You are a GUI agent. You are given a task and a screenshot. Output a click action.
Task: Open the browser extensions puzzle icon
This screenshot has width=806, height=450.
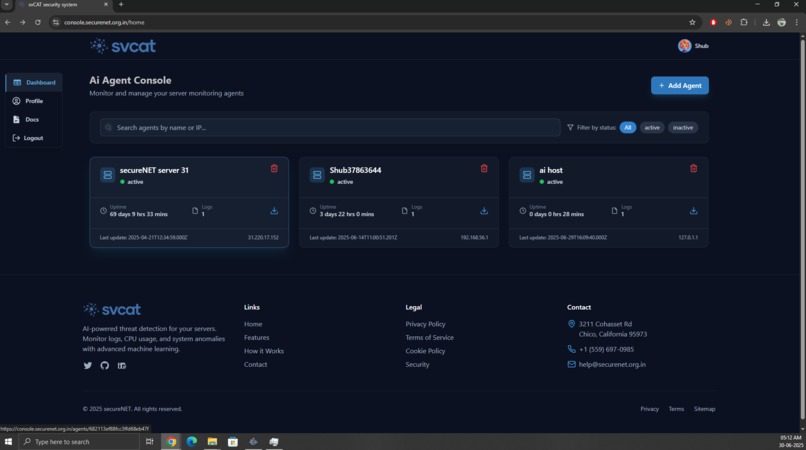(744, 22)
